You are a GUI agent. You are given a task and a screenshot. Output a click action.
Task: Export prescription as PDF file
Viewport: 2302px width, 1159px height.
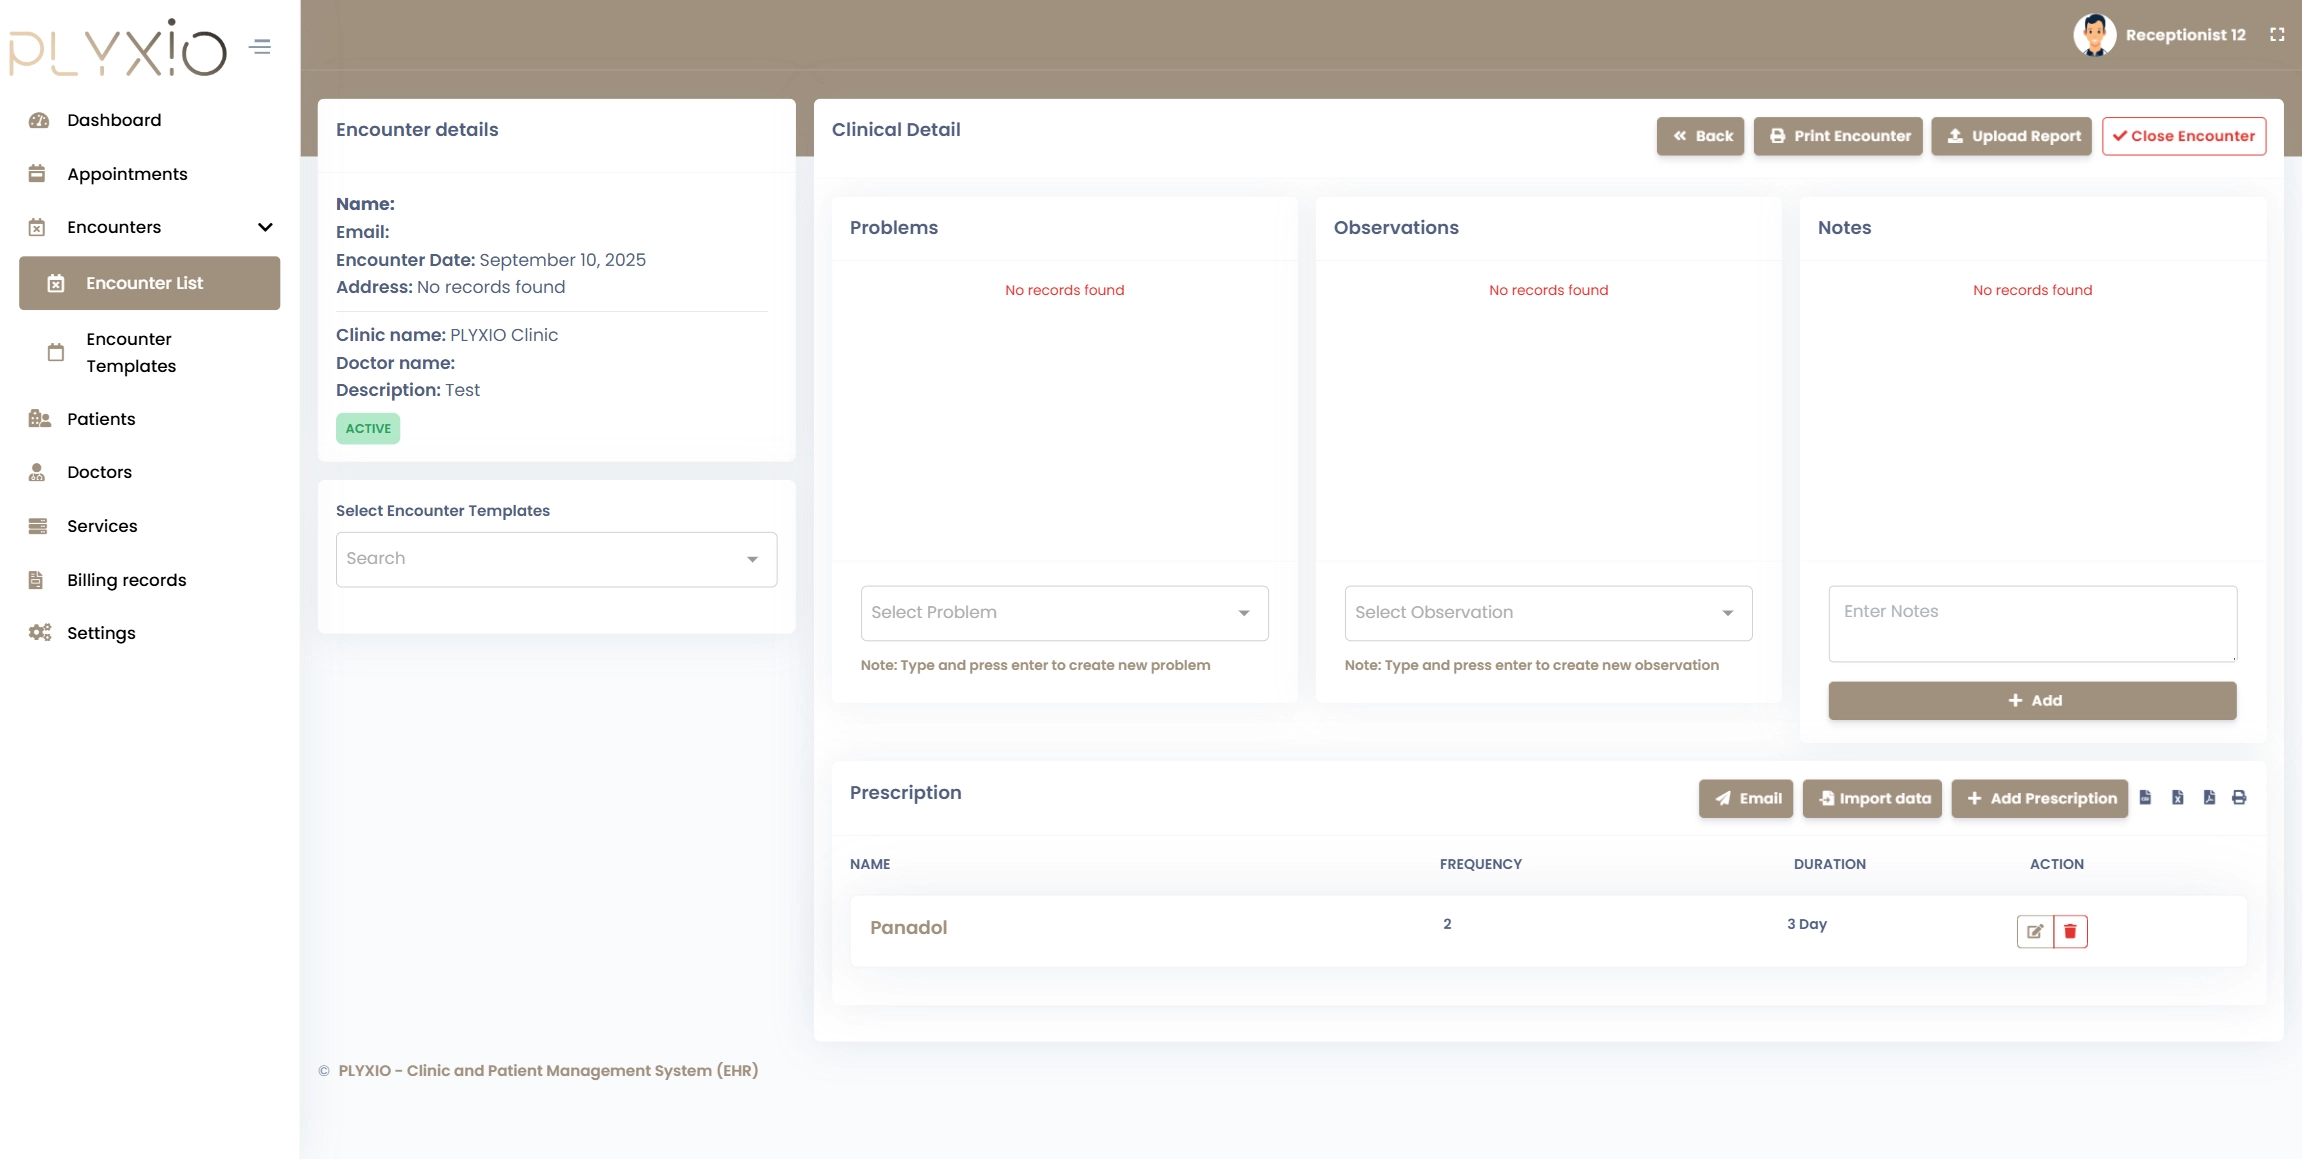tap(2209, 797)
